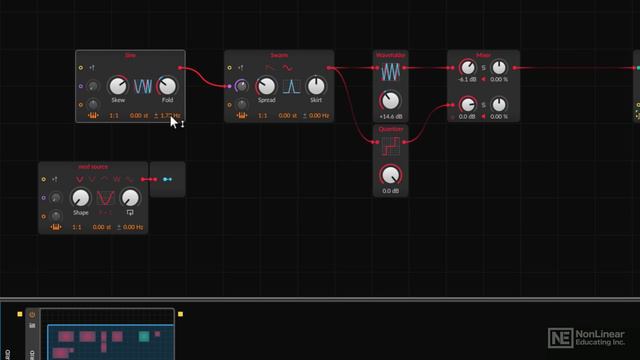Click the +14.6 dB Wavefolder value
The width and height of the screenshot is (640, 360).
(x=391, y=116)
